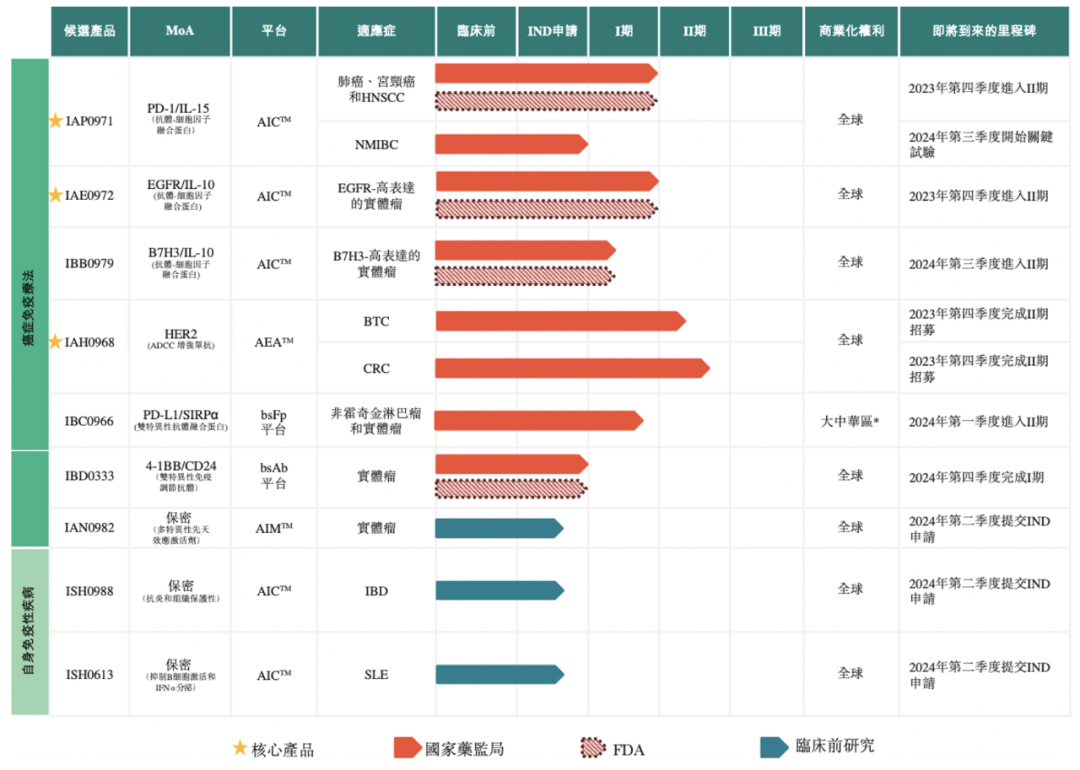Click the IBB0979 product name
The image size is (1080, 770).
click(x=90, y=263)
